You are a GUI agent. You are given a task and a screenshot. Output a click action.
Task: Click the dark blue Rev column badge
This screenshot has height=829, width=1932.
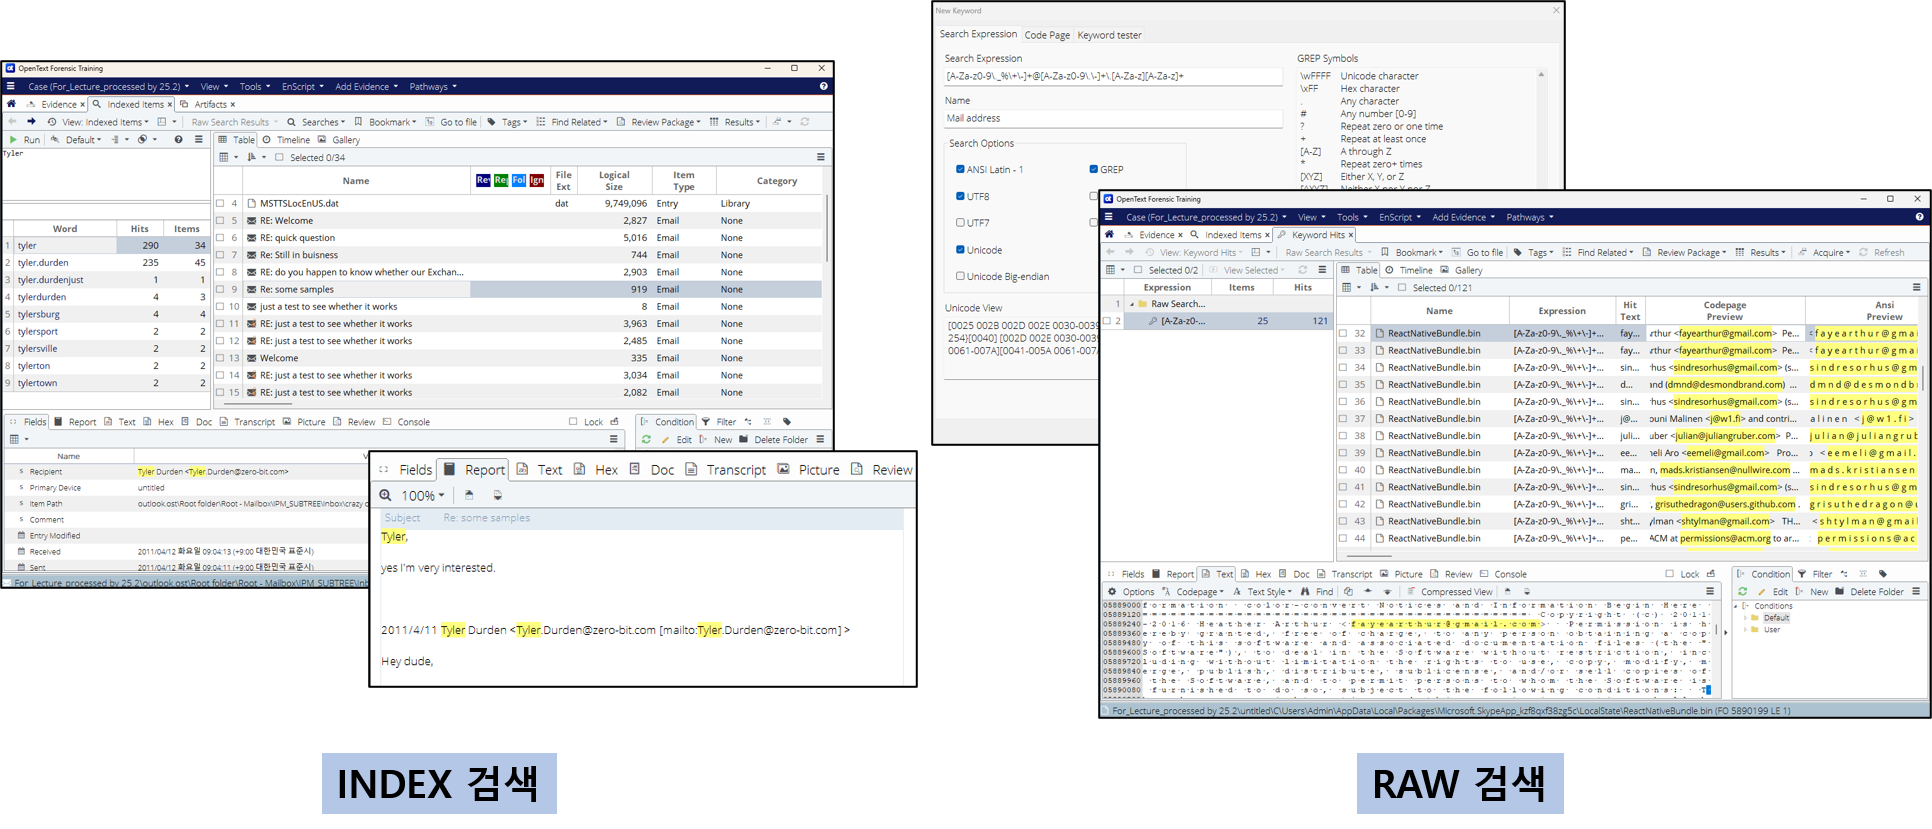[483, 181]
